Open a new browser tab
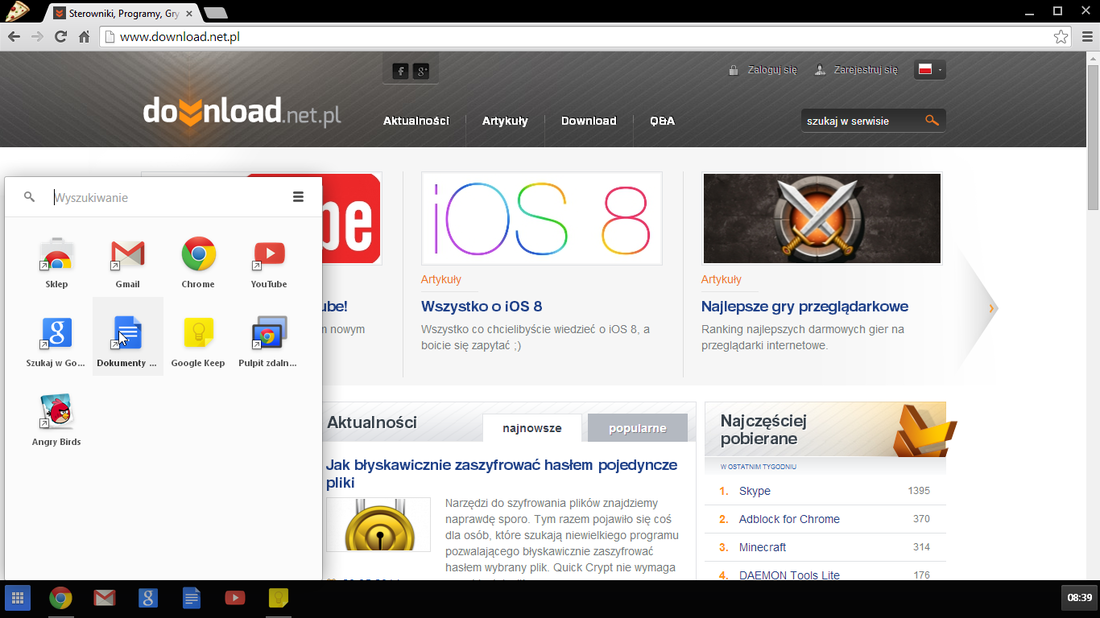The image size is (1100, 618). tap(215, 13)
